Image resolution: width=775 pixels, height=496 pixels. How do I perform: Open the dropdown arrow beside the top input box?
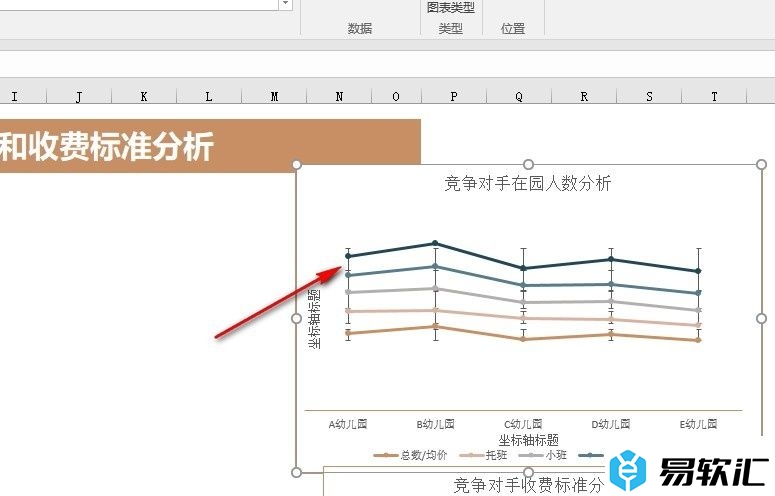click(285, 5)
